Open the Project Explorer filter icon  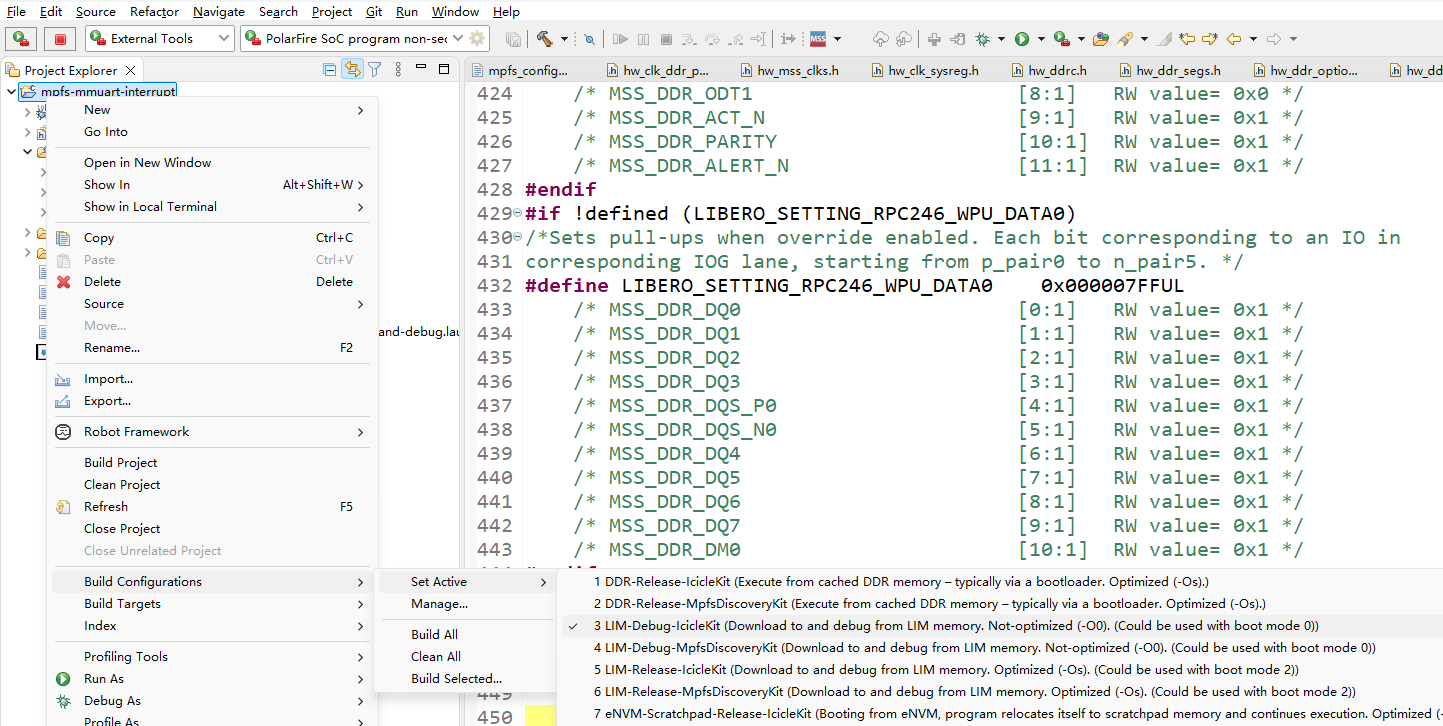(374, 70)
